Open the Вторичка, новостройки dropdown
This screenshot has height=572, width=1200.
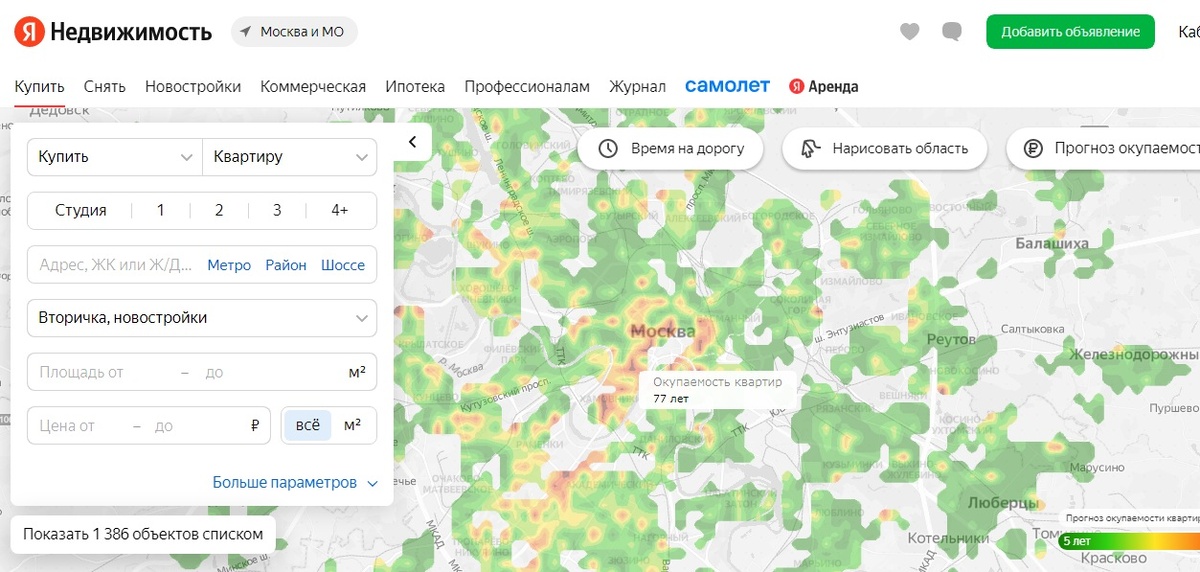(202, 318)
